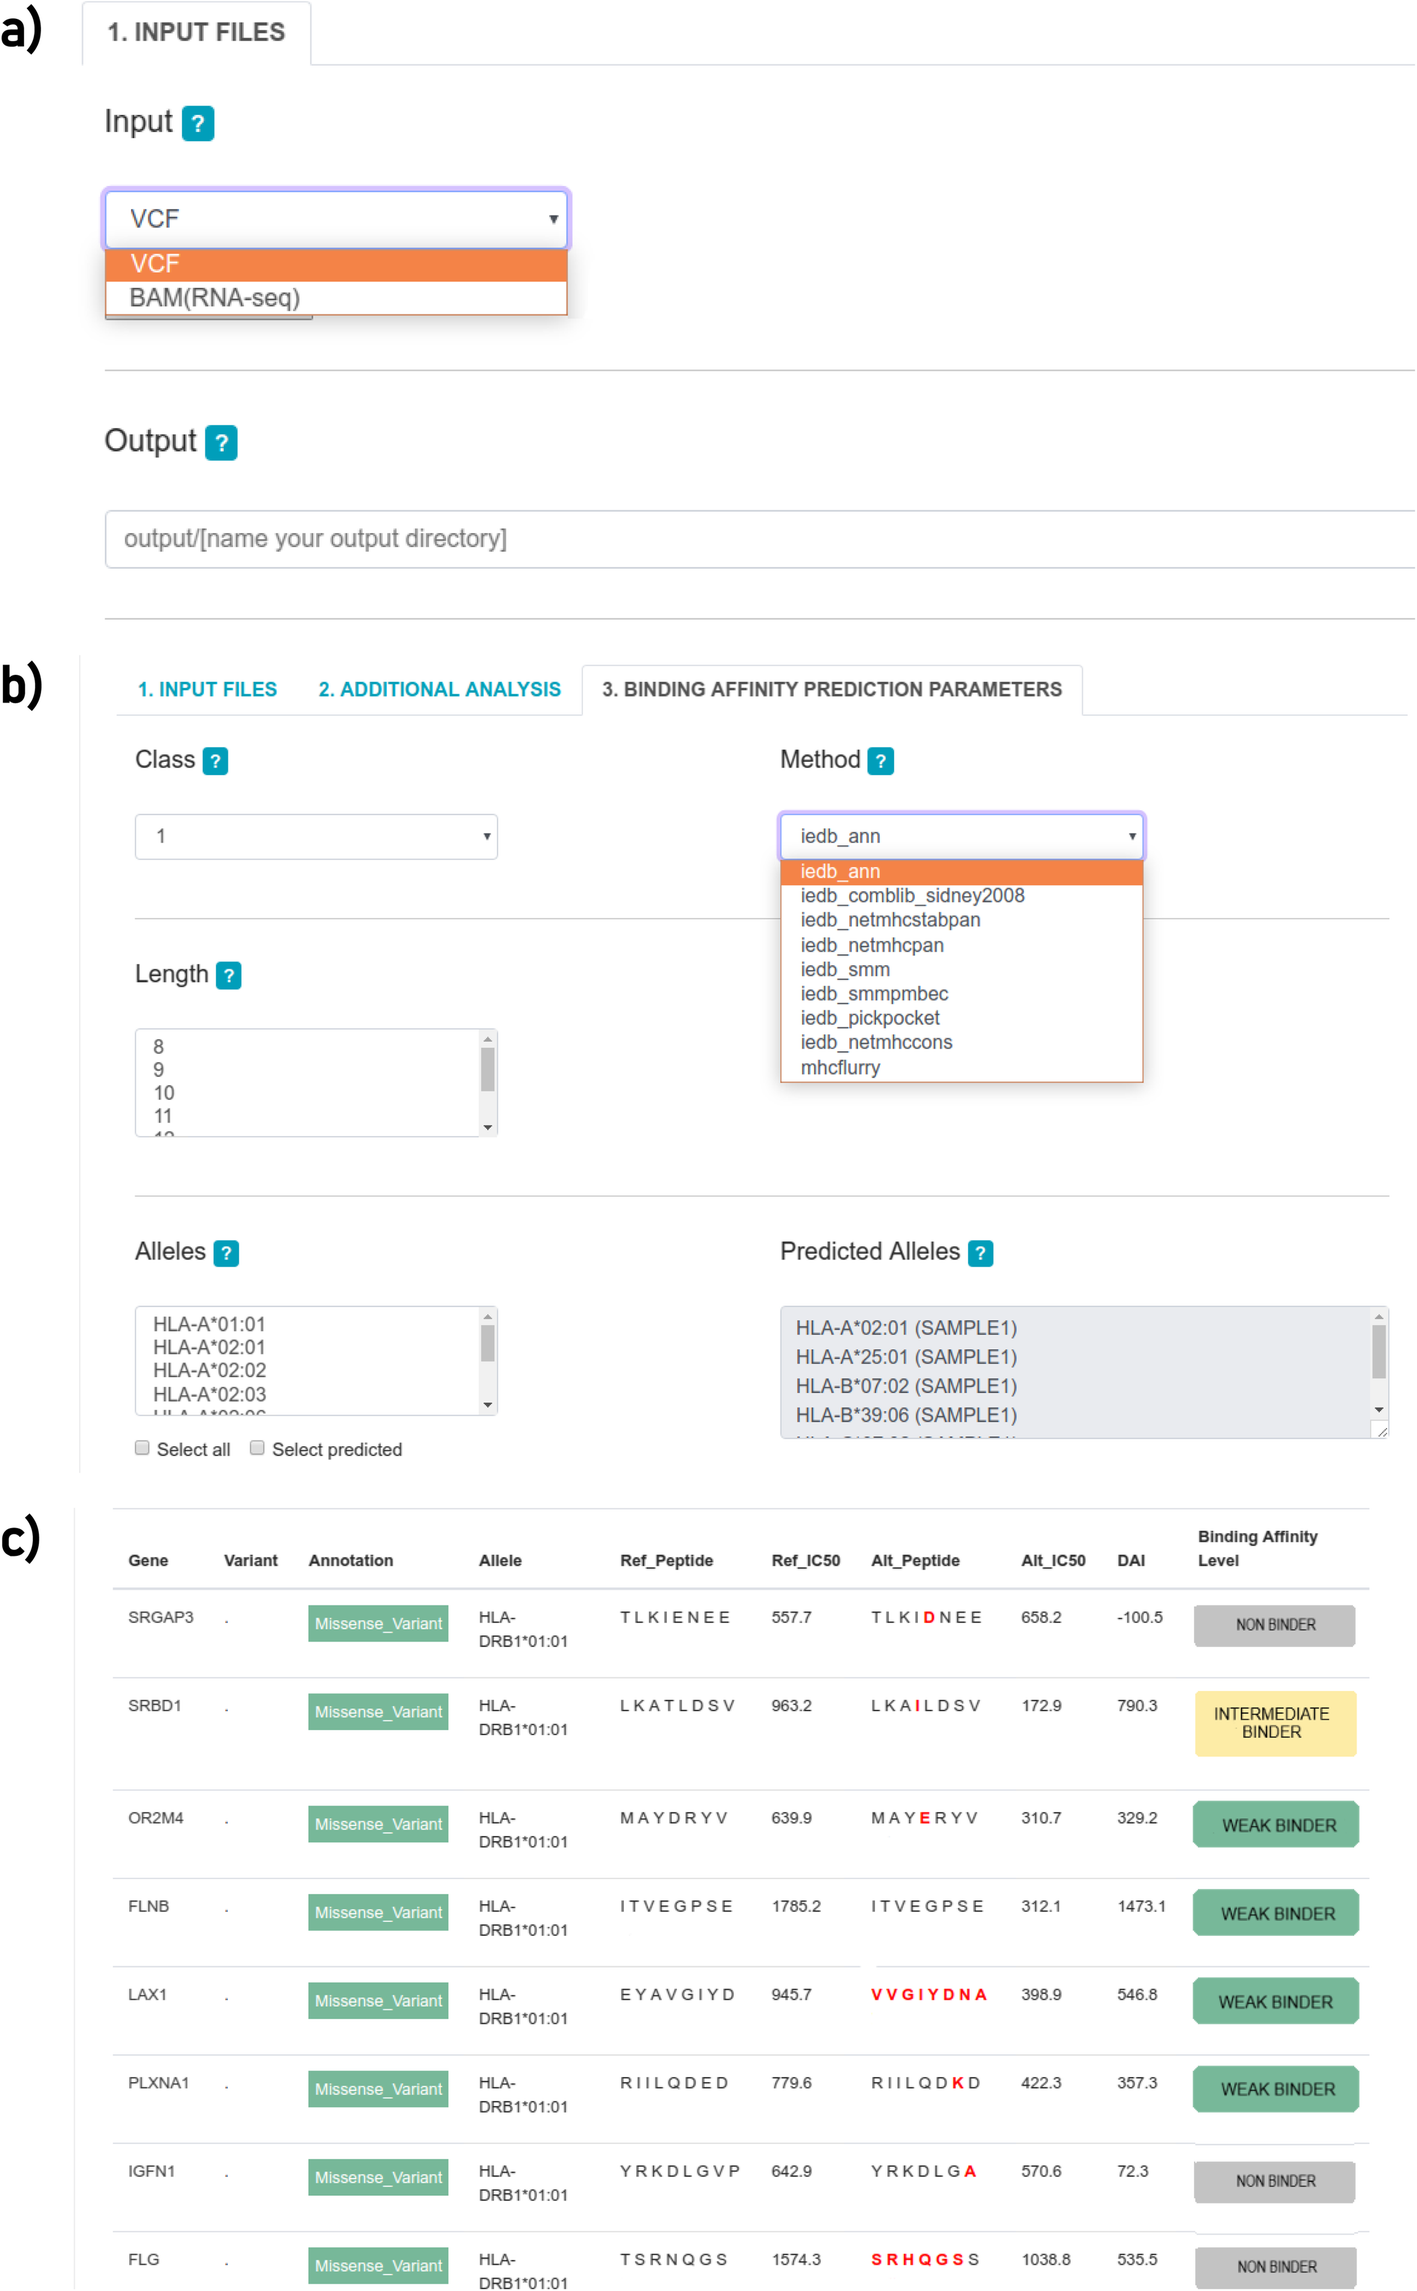This screenshot has width=1417, height=2291.
Task: Open the Input type dropdown showing VCF
Action: (x=337, y=218)
